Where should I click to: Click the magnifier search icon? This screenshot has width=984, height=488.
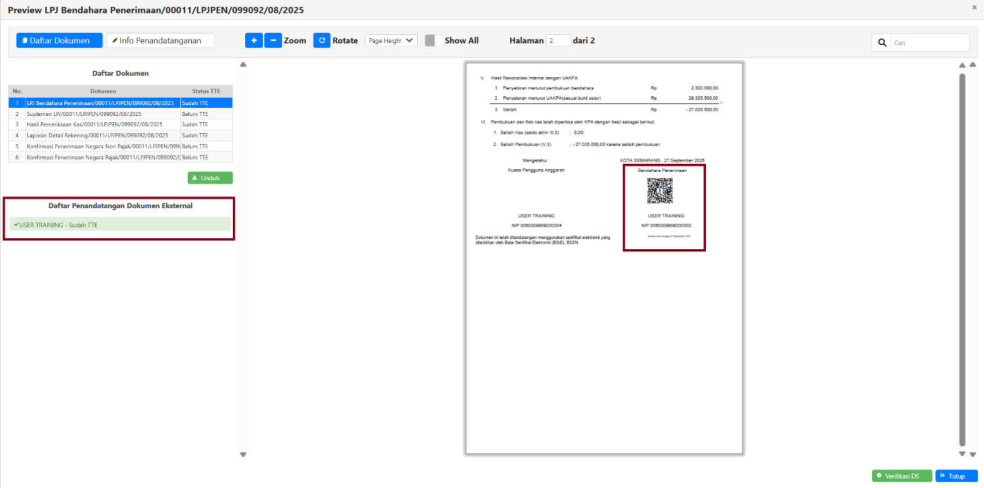pos(882,43)
